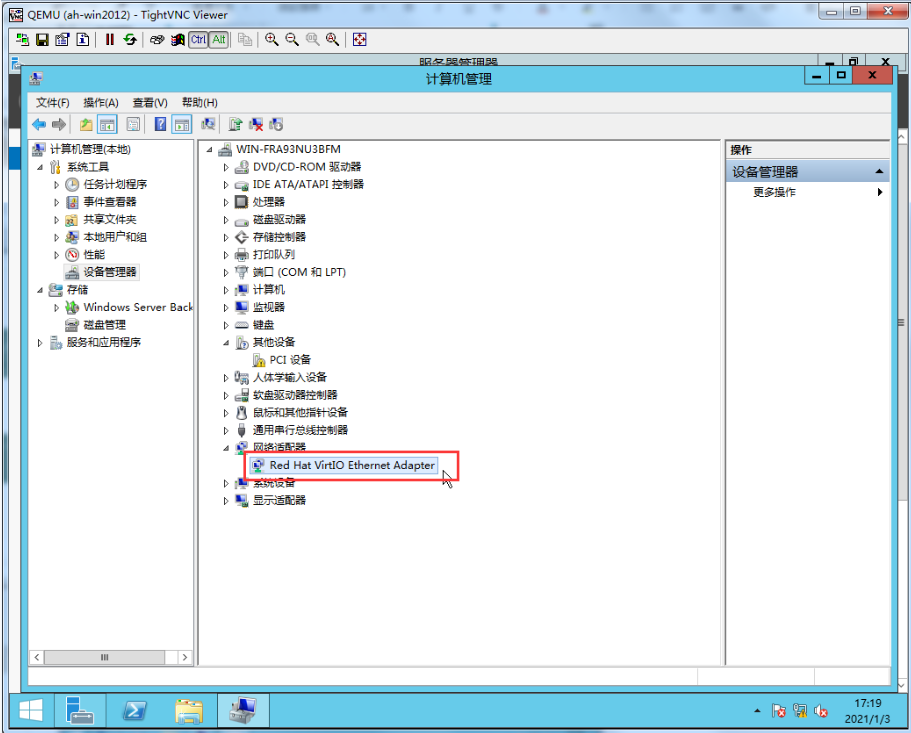This screenshot has height=733, width=911.
Task: Open PowerShell from the taskbar
Action: (x=135, y=710)
